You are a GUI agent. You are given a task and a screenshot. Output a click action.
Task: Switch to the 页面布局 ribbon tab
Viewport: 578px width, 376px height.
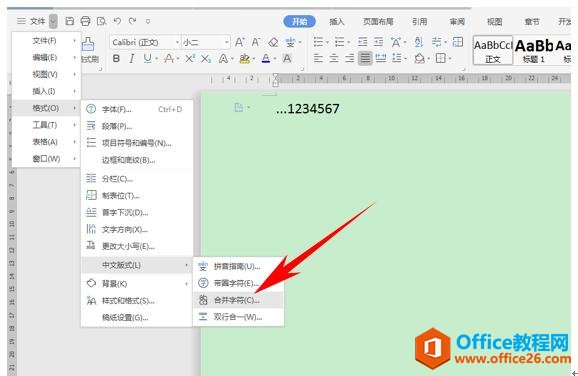pyautogui.click(x=378, y=21)
